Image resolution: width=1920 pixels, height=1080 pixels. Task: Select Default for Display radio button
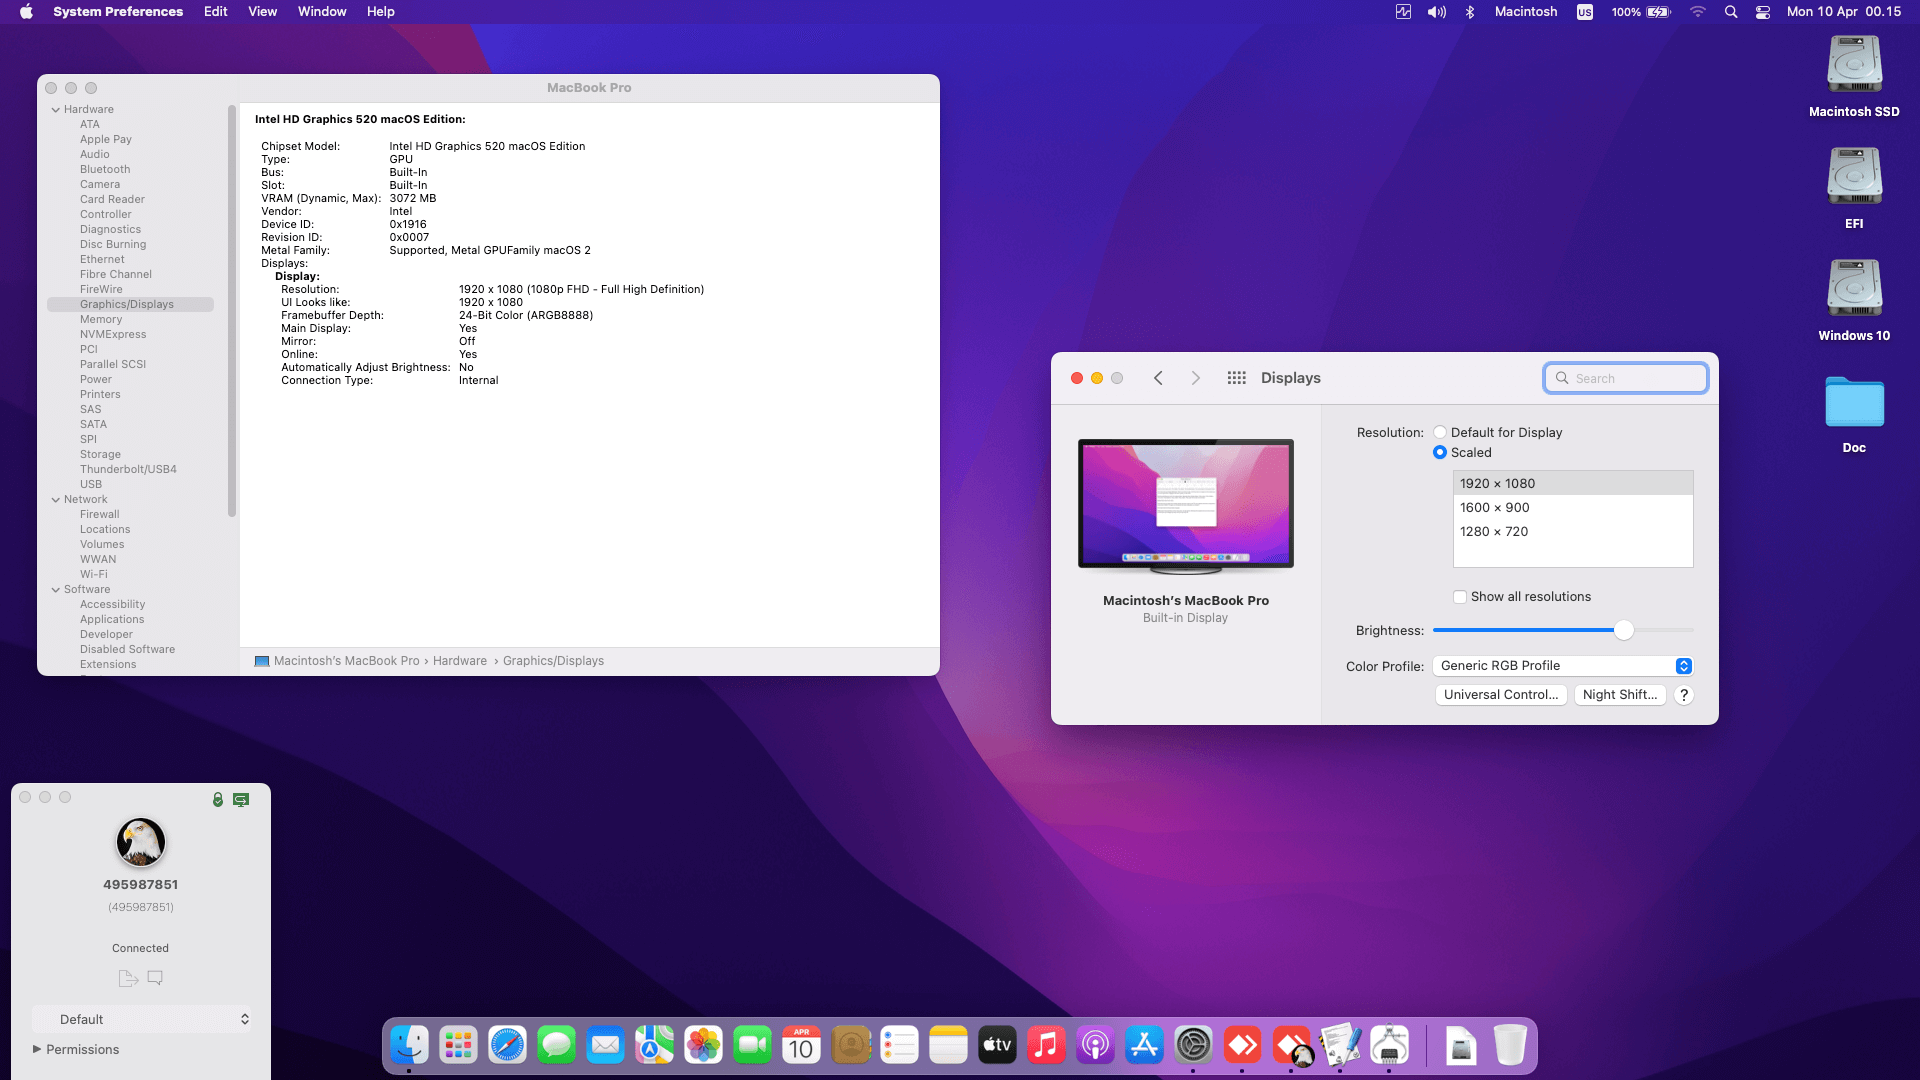1440,432
